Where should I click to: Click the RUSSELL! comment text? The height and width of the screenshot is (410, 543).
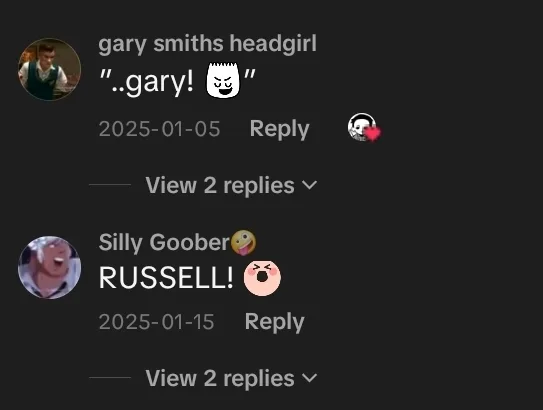point(166,278)
